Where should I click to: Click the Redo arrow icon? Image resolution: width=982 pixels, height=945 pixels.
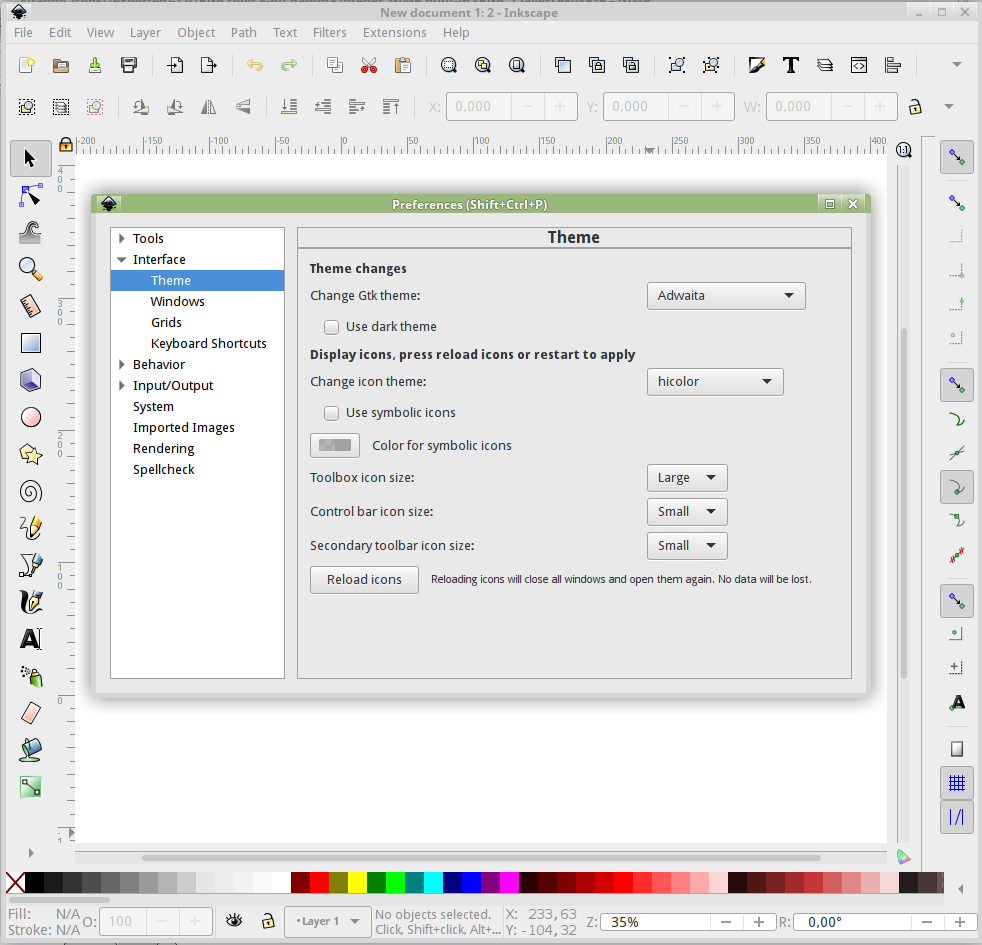[289, 65]
